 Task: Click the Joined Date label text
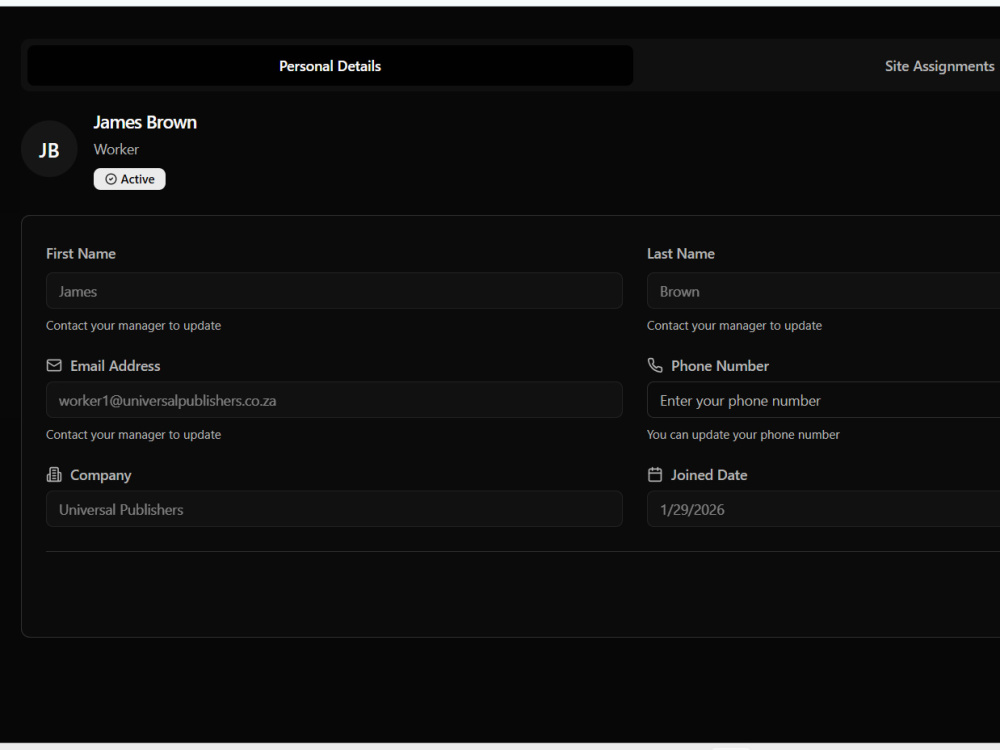tap(709, 475)
